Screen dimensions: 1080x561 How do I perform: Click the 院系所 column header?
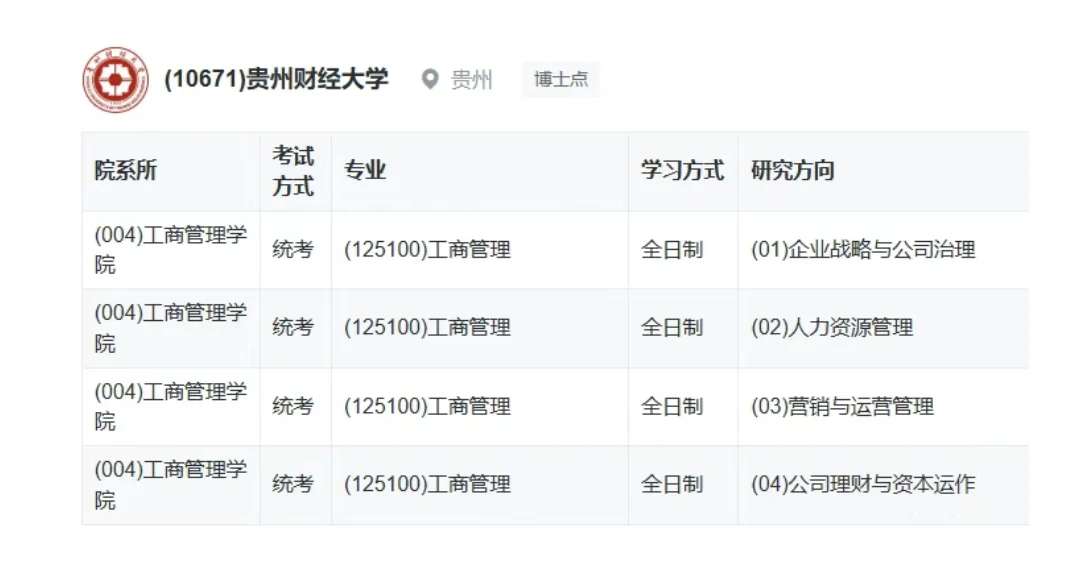coord(126,170)
